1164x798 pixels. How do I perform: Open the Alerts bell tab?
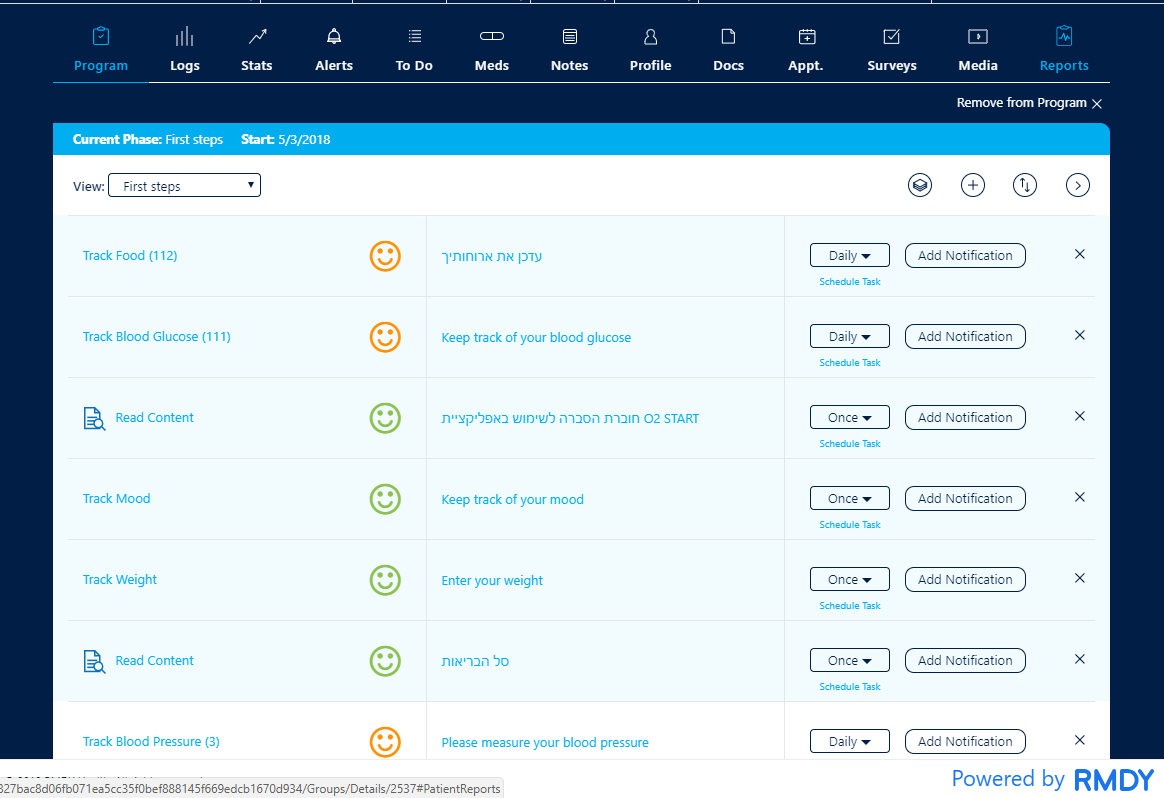point(334,50)
